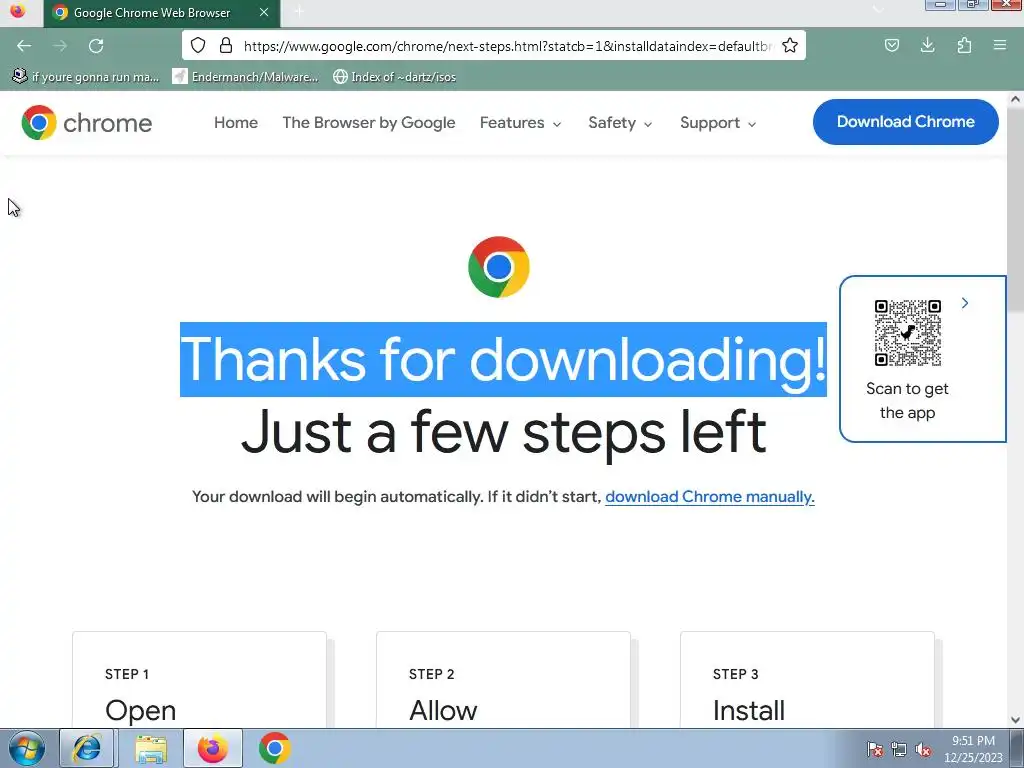Image resolution: width=1024 pixels, height=768 pixels.
Task: Click the STEP 2 Allow card
Action: 504,679
